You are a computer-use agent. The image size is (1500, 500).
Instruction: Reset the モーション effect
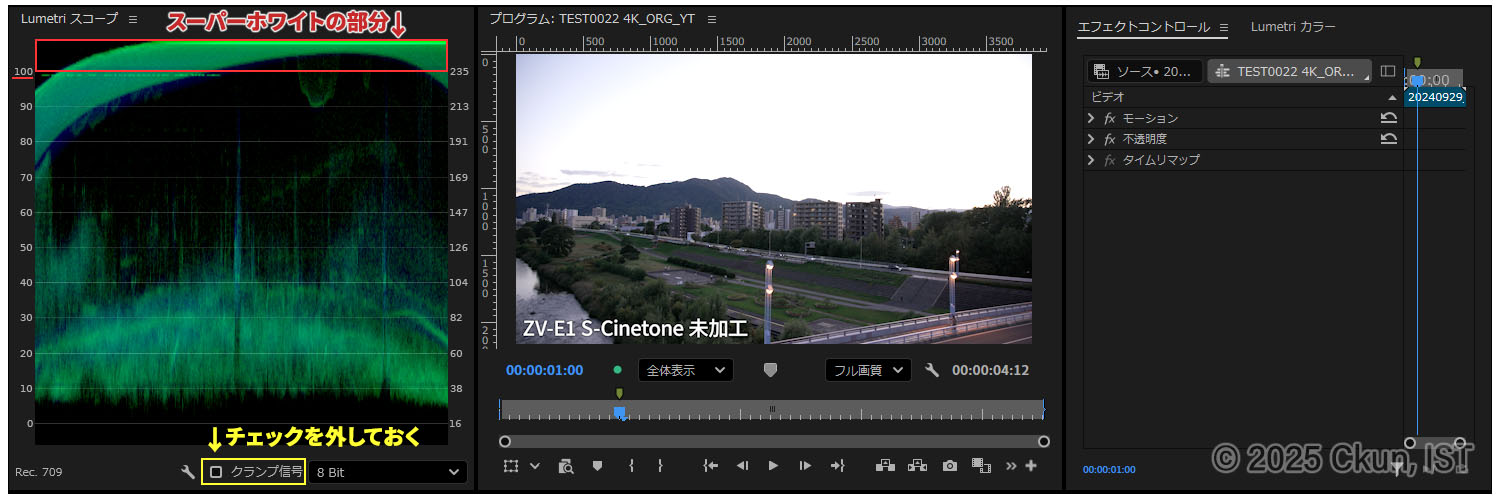[1388, 118]
